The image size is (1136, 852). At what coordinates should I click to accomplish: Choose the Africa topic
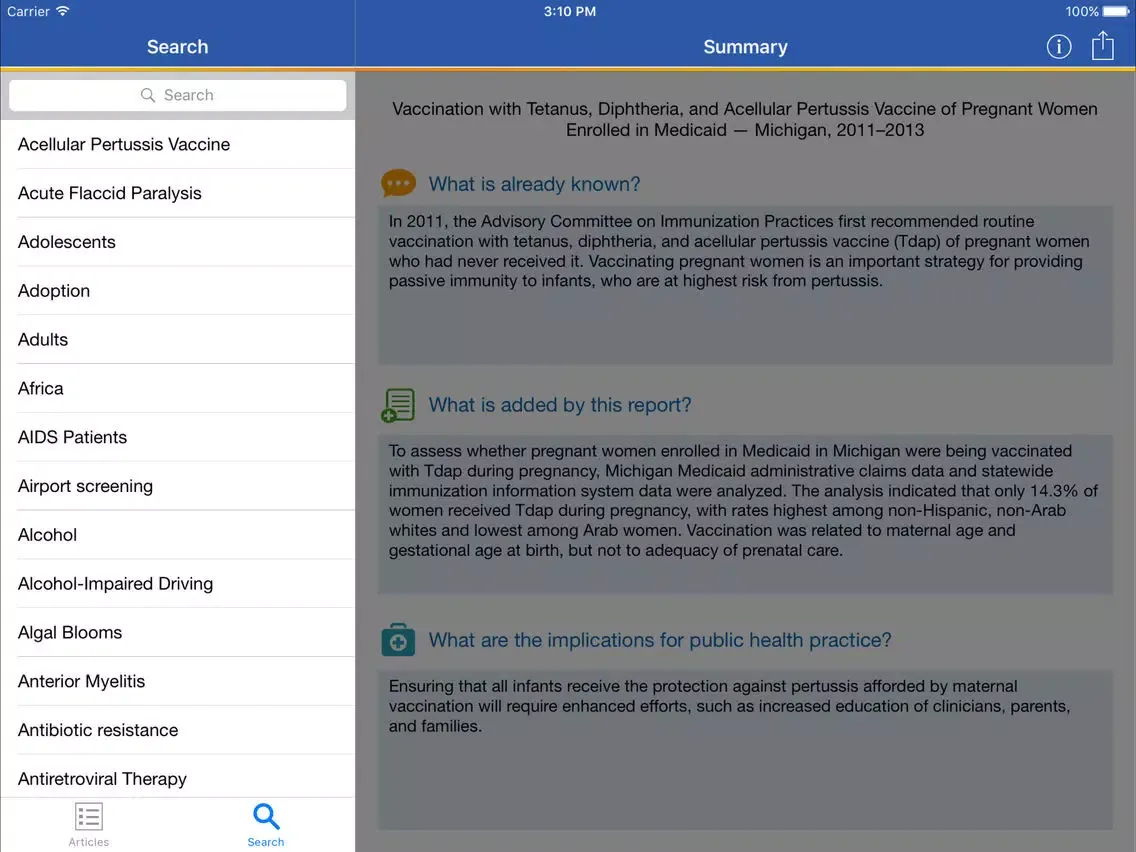pos(178,388)
